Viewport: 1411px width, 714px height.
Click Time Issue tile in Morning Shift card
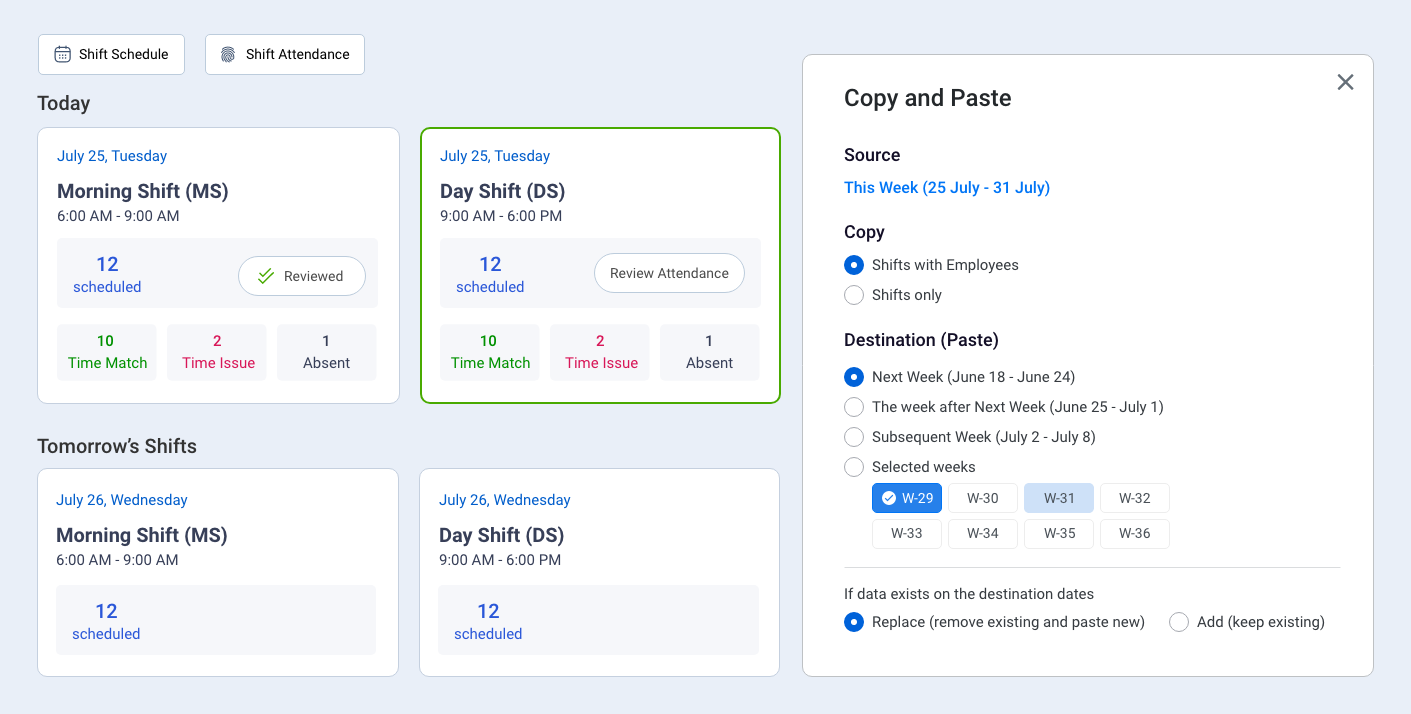[x=218, y=352]
